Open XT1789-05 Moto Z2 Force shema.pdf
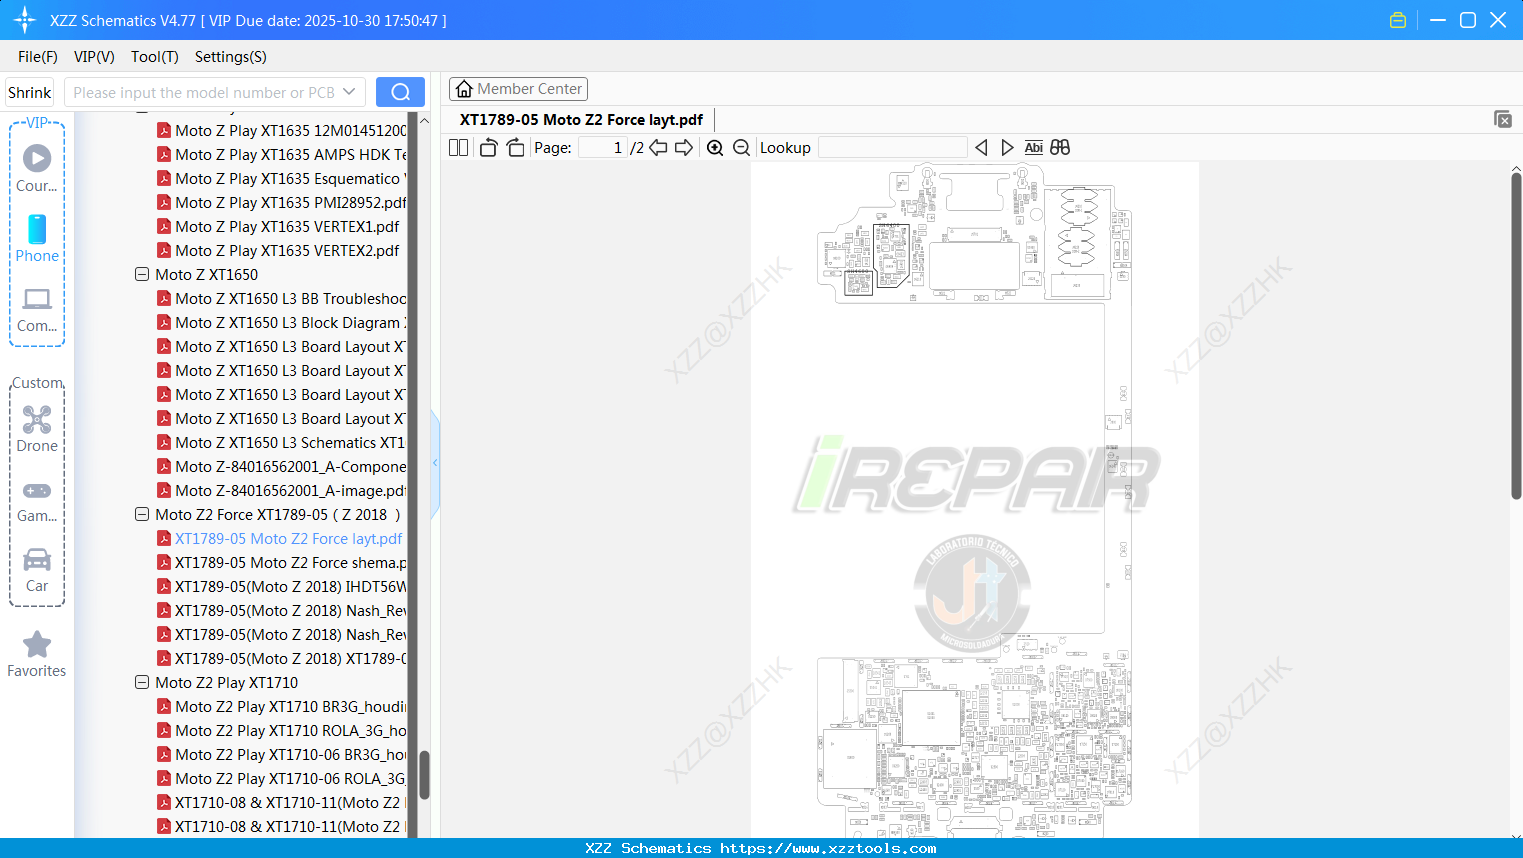This screenshot has height=858, width=1523. [290, 562]
